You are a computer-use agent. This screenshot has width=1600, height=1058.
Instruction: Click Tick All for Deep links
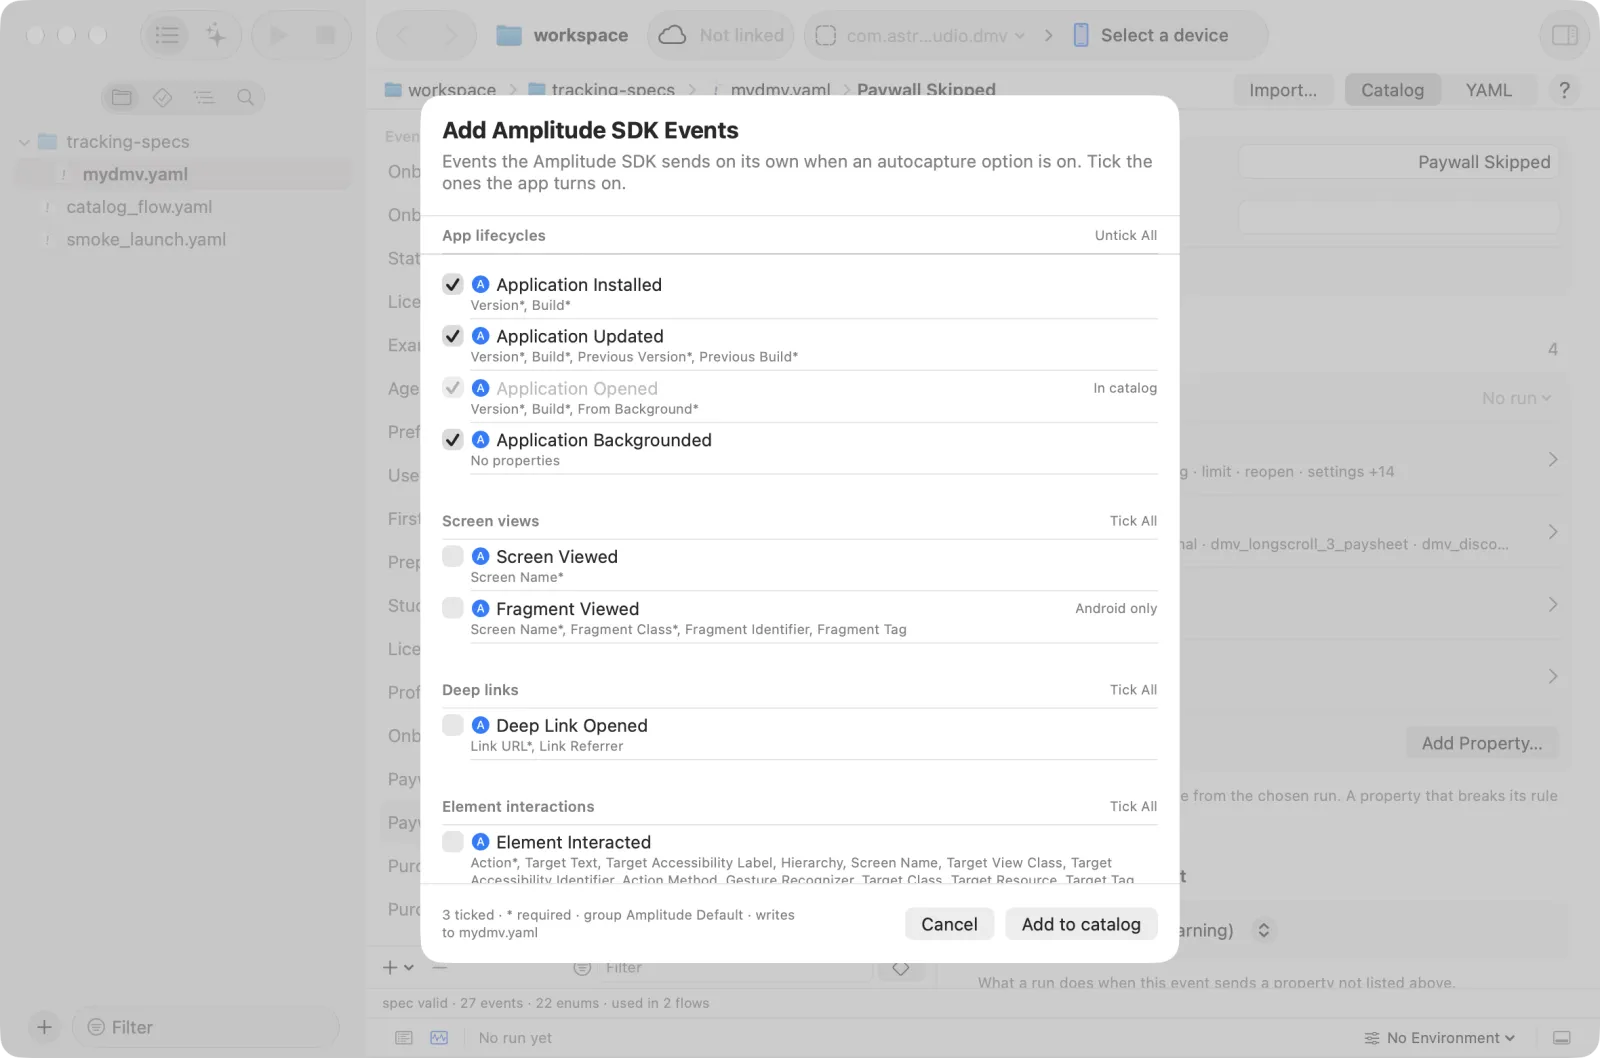[1133, 690]
